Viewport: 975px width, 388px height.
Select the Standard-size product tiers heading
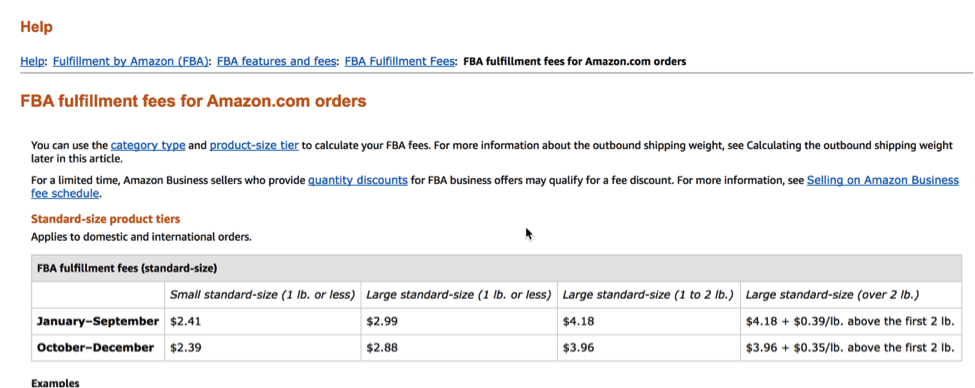[x=106, y=219]
